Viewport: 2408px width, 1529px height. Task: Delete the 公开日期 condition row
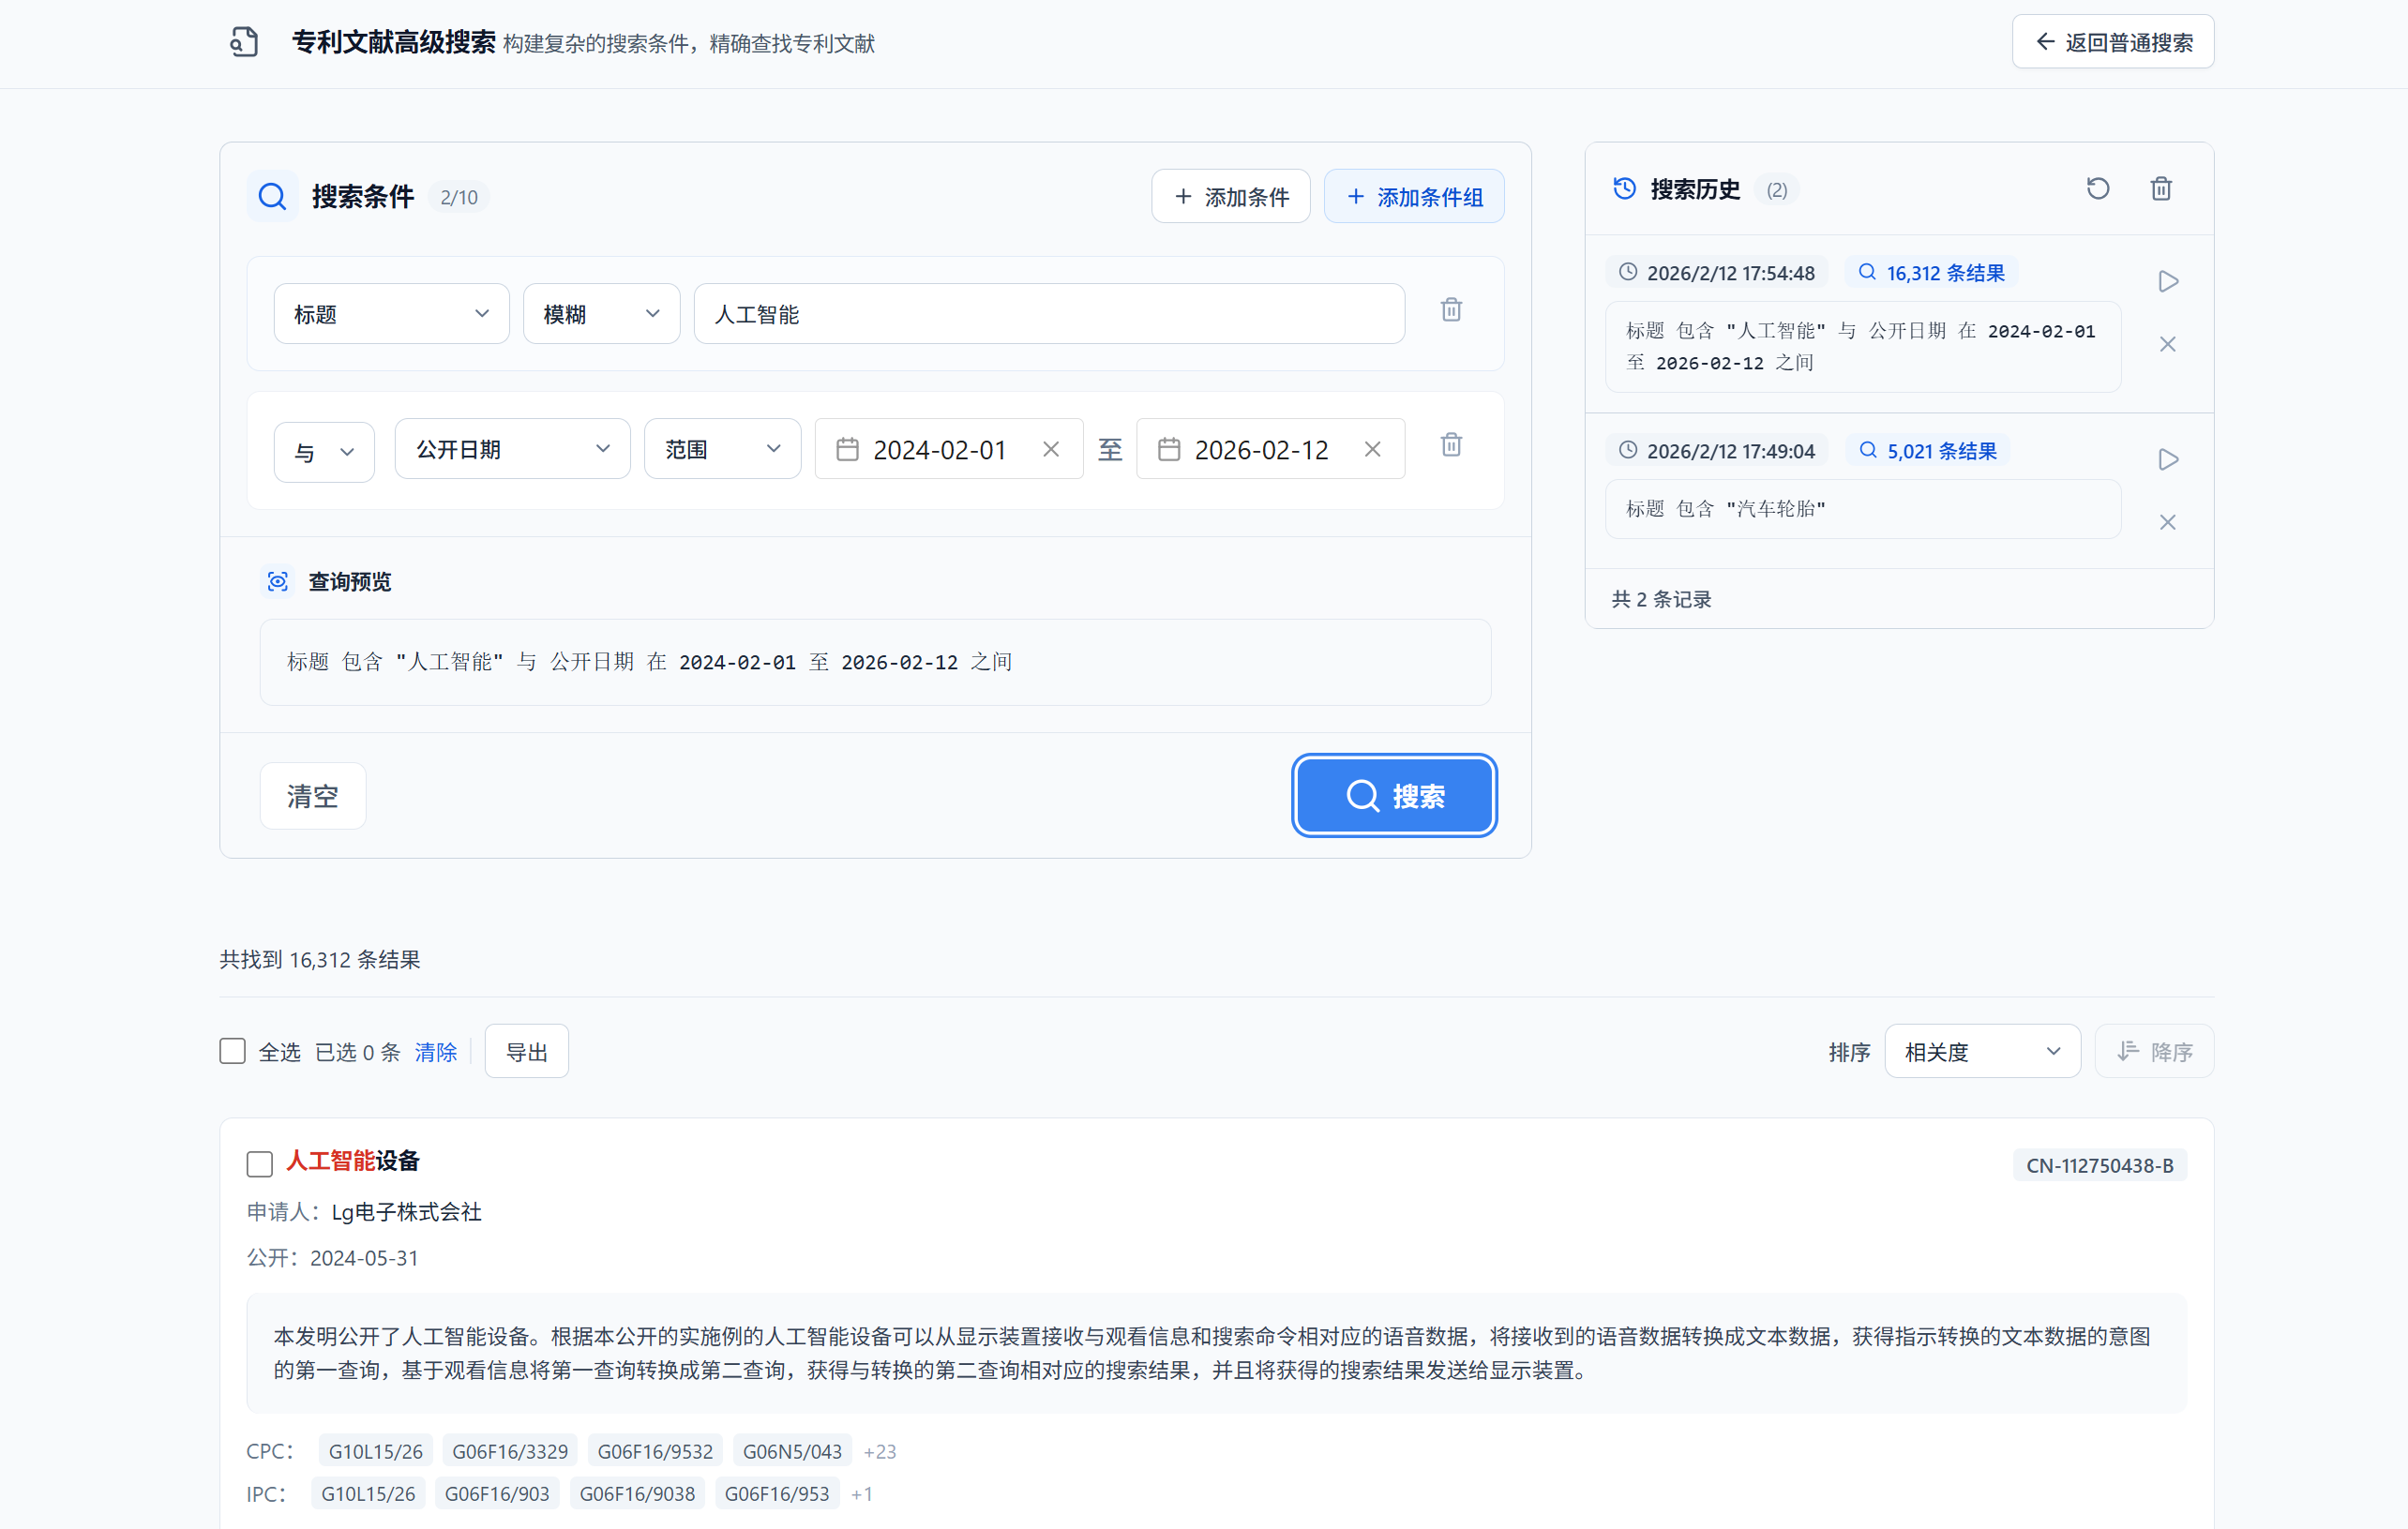tap(1450, 445)
